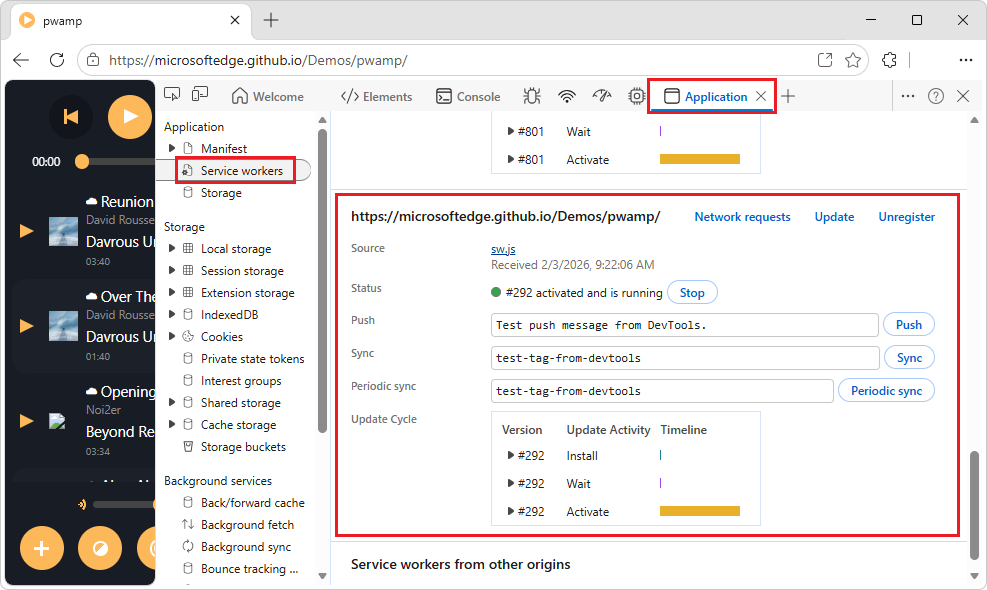The height and width of the screenshot is (590, 987).
Task: Click the open-in-app icon in address bar
Action: [825, 60]
